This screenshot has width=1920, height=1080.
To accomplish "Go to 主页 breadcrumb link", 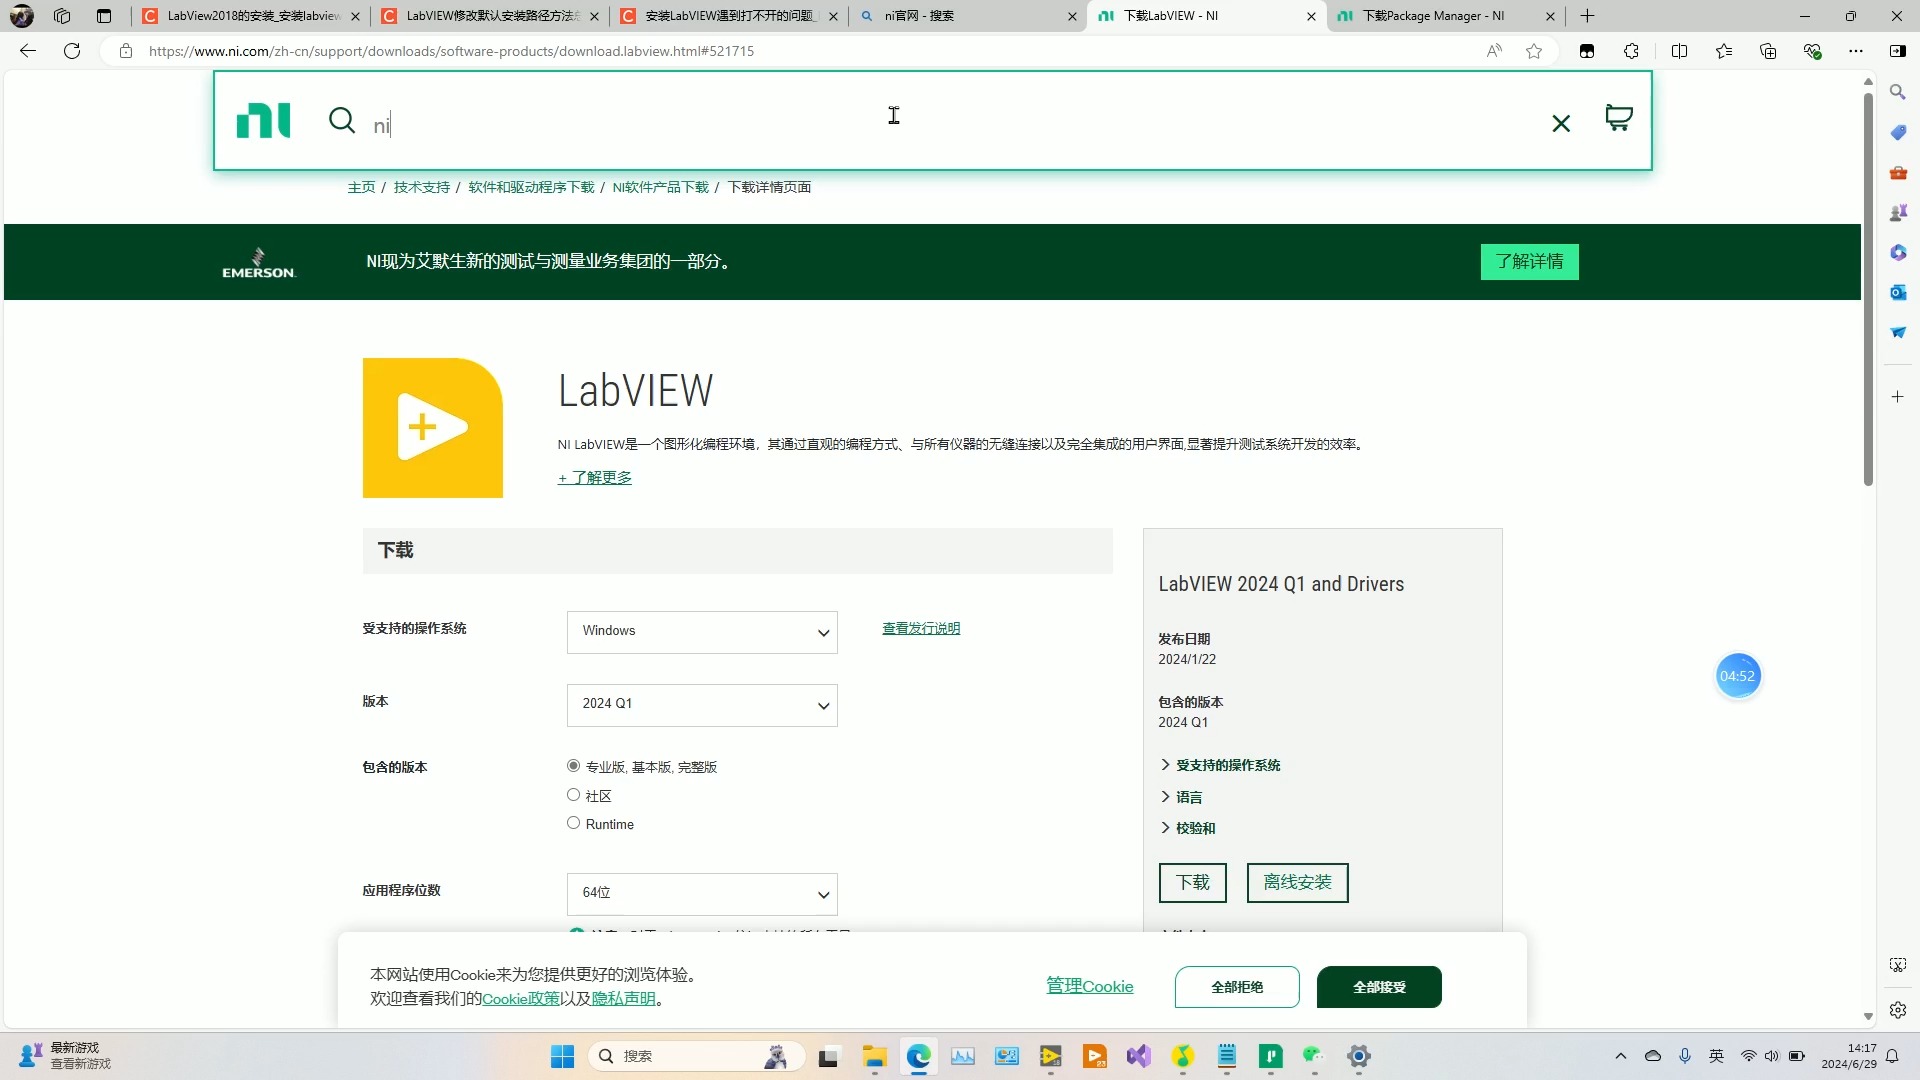I will pos(361,187).
